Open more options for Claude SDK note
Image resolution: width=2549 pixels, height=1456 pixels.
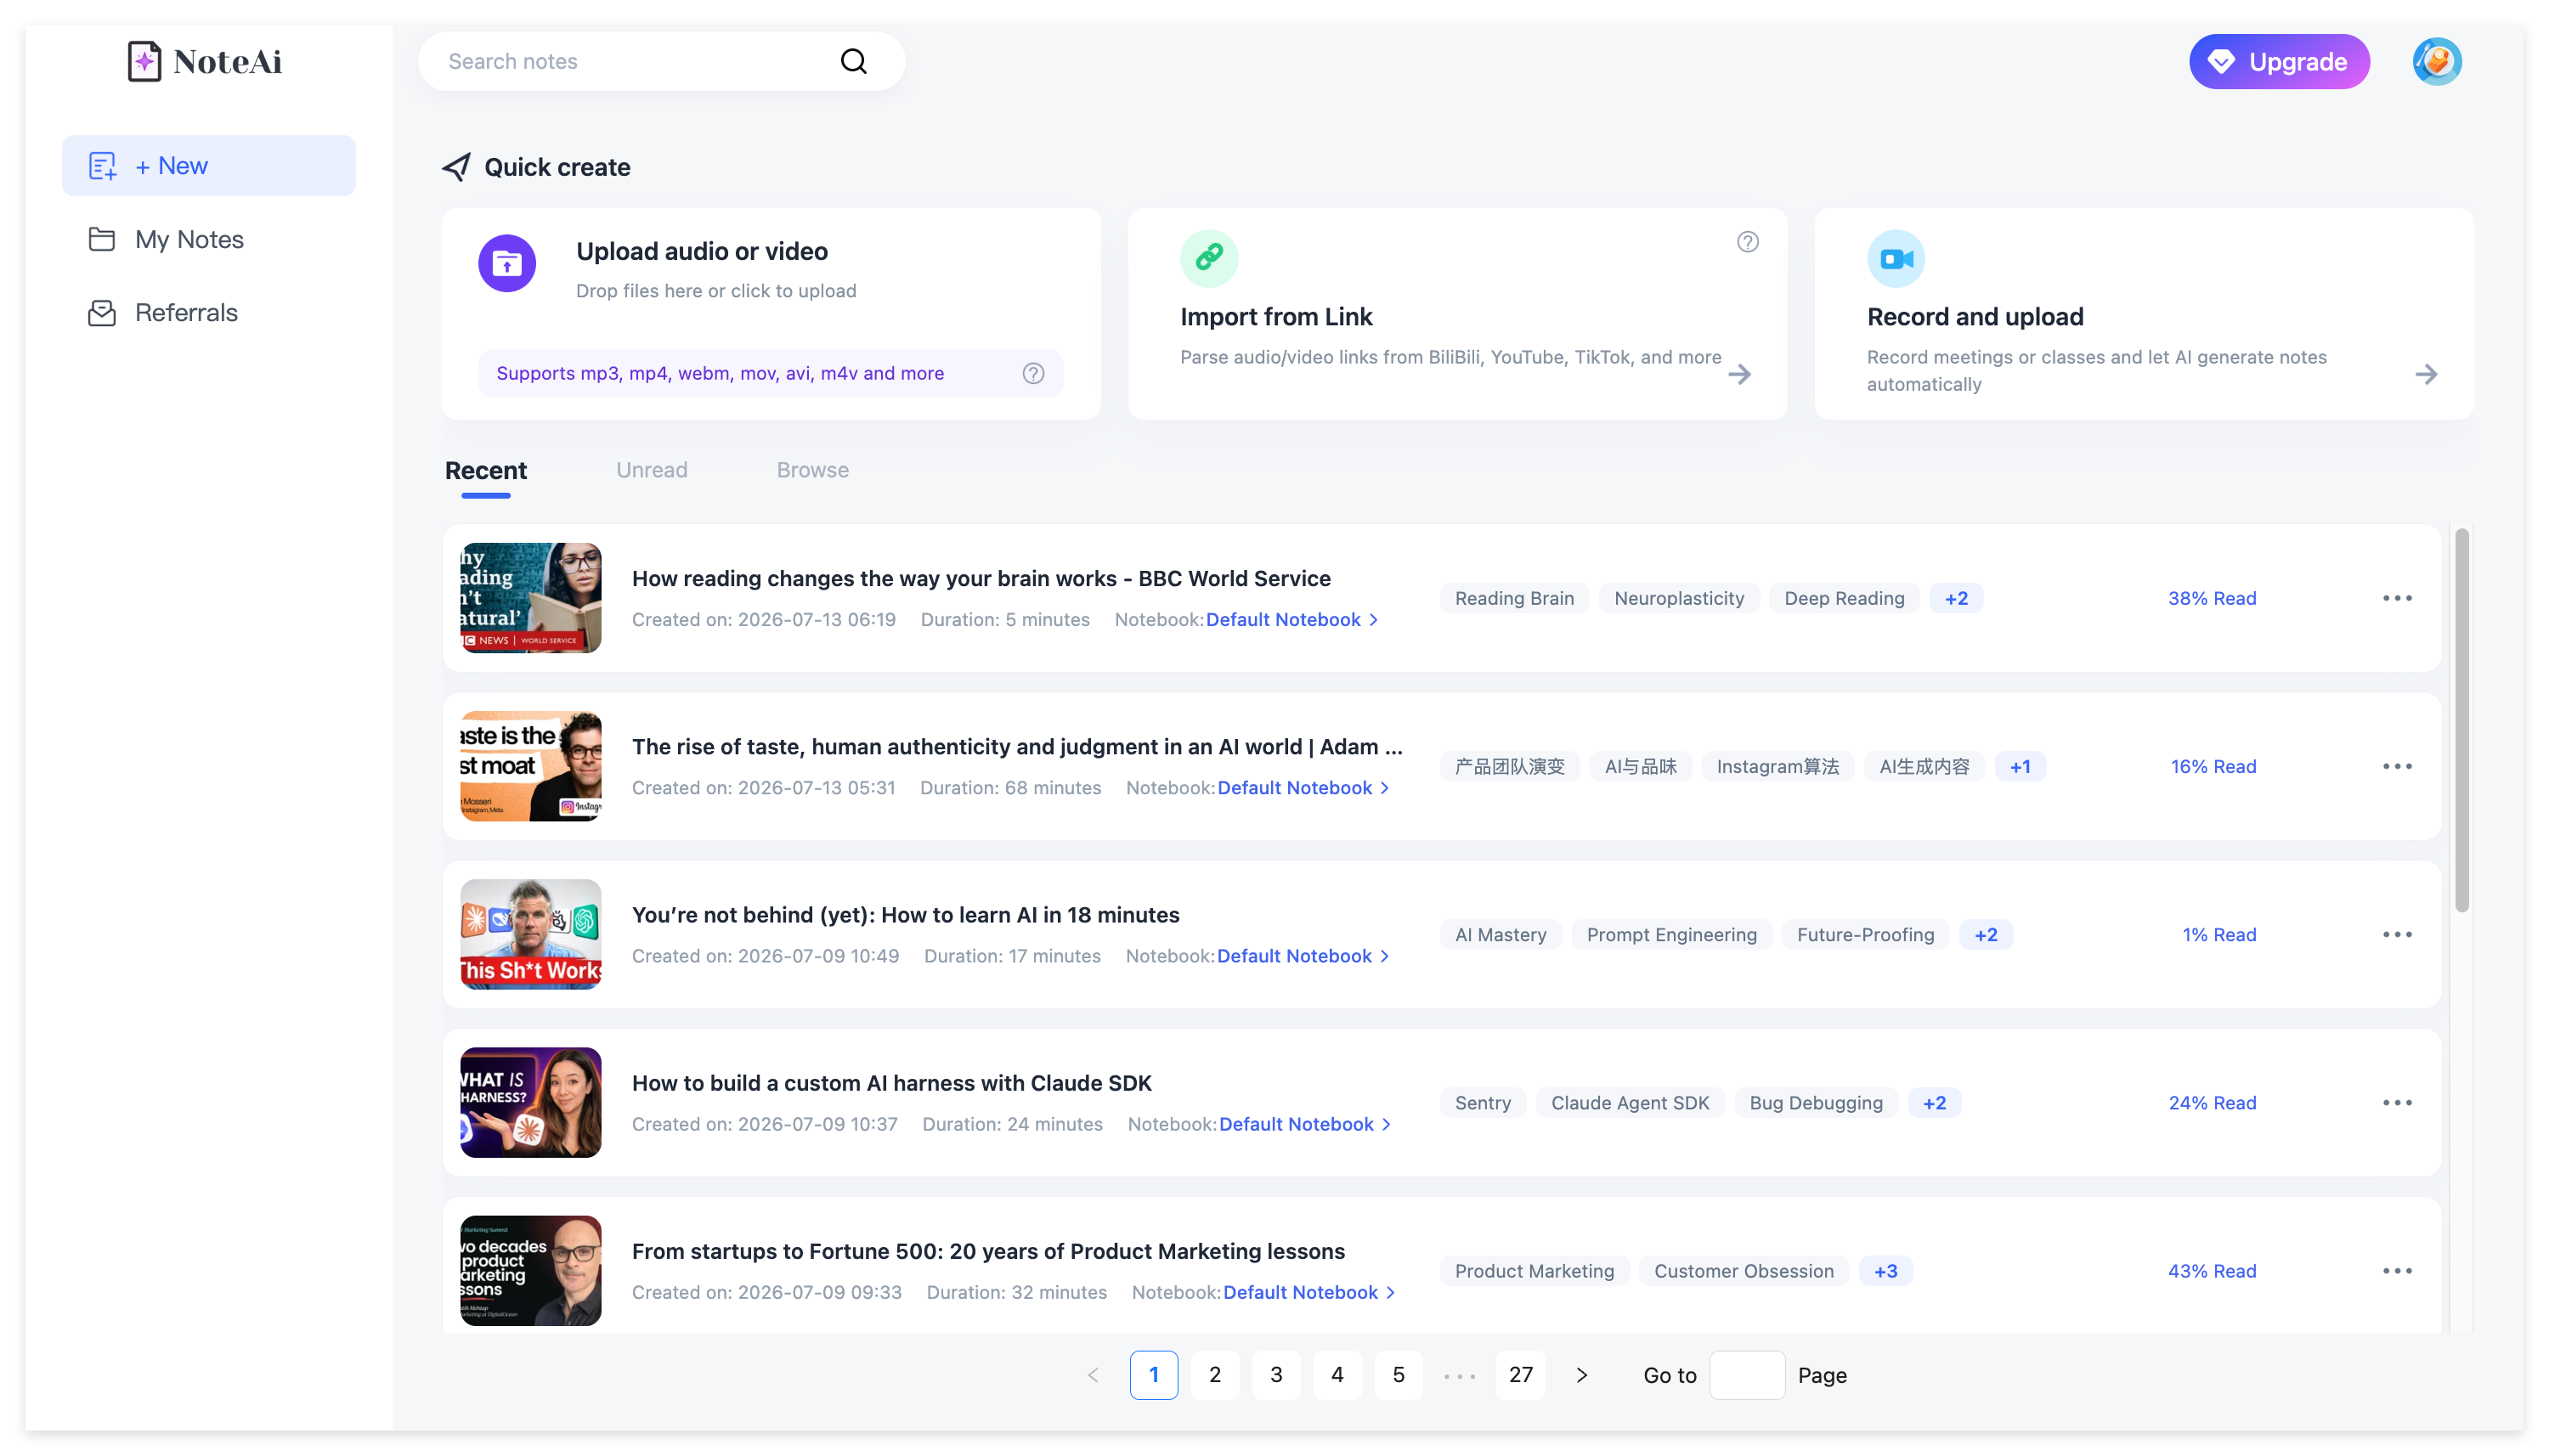tap(2397, 1102)
